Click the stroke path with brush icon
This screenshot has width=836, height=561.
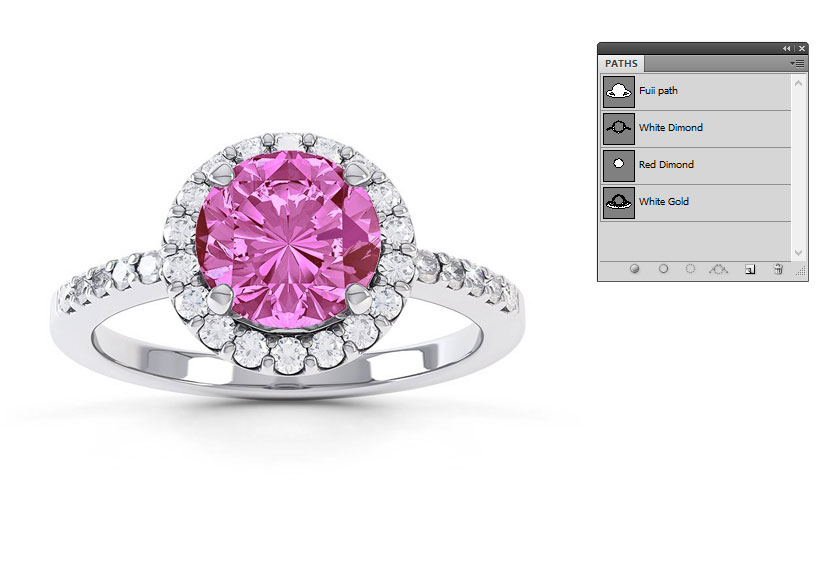coord(663,269)
